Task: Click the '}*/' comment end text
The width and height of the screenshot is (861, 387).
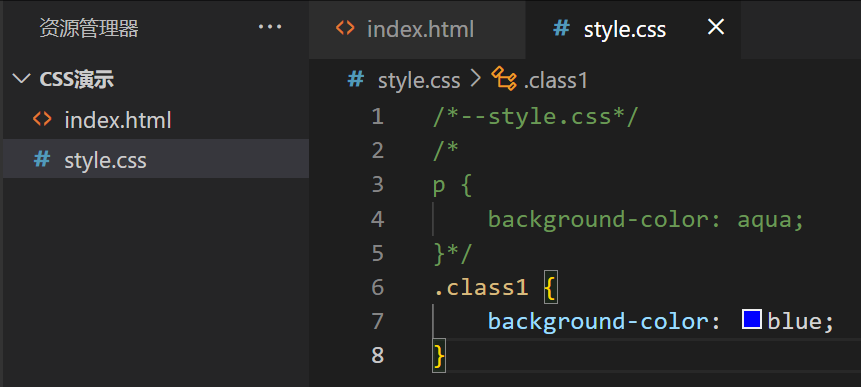Action: tap(452, 254)
